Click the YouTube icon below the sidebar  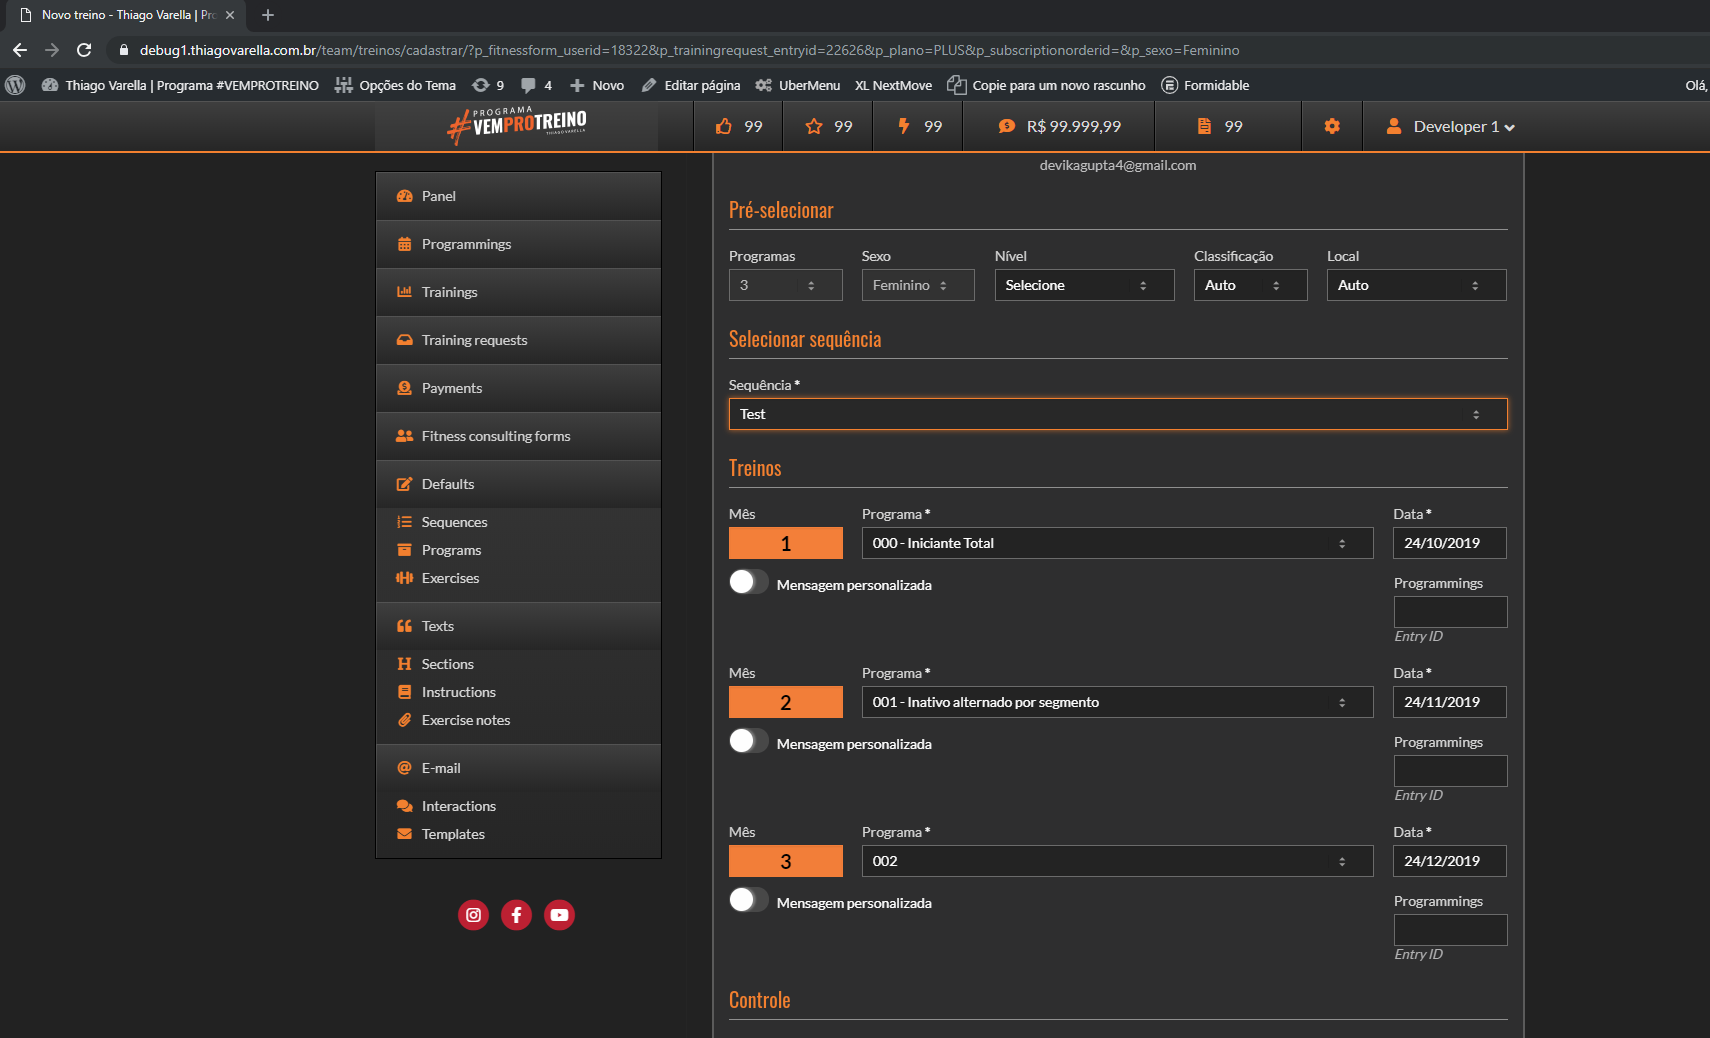(559, 915)
